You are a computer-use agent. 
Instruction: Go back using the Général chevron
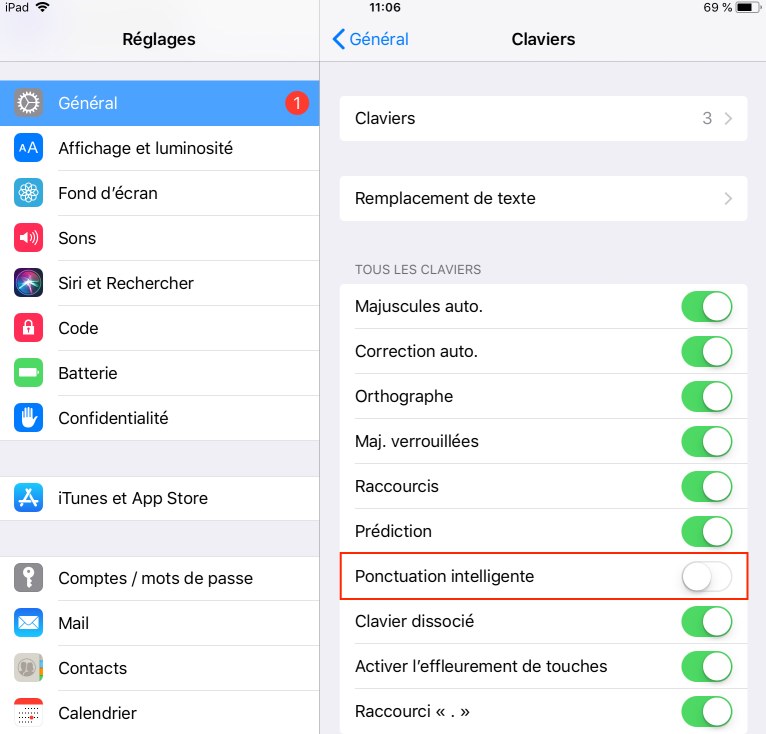point(338,39)
